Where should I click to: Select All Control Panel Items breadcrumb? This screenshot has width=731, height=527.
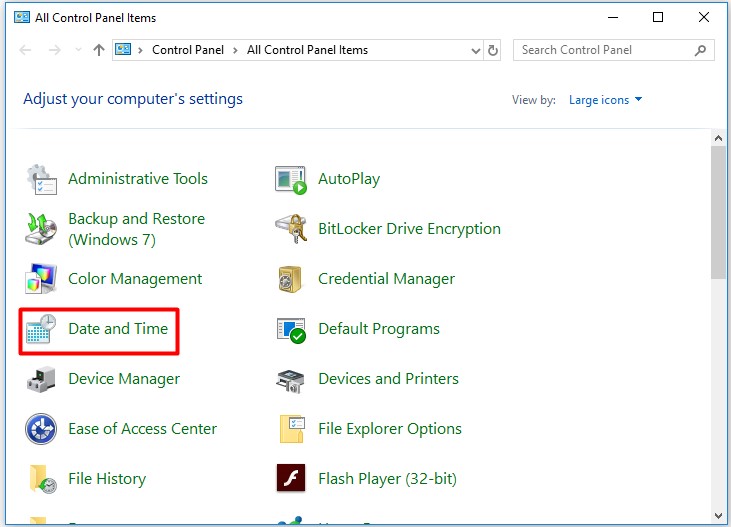(x=307, y=50)
